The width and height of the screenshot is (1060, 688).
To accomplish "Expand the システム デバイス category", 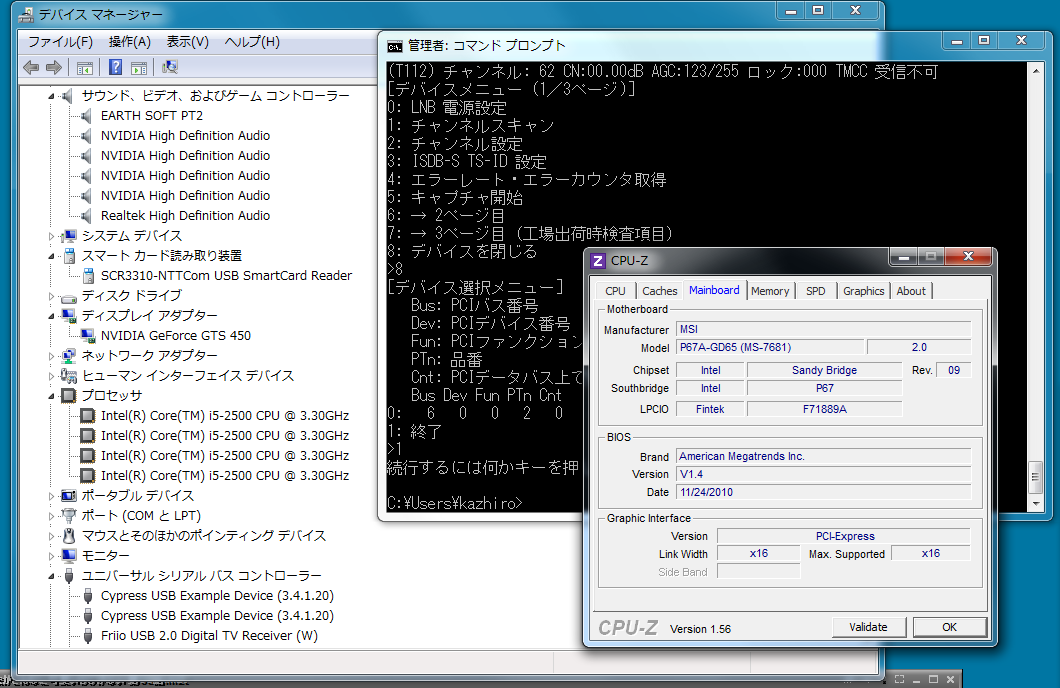I will pos(53,236).
